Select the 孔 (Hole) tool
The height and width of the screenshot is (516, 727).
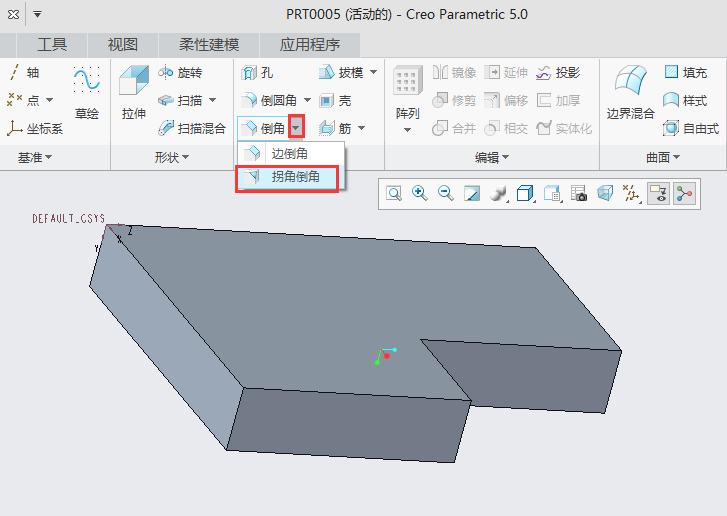[x=257, y=72]
